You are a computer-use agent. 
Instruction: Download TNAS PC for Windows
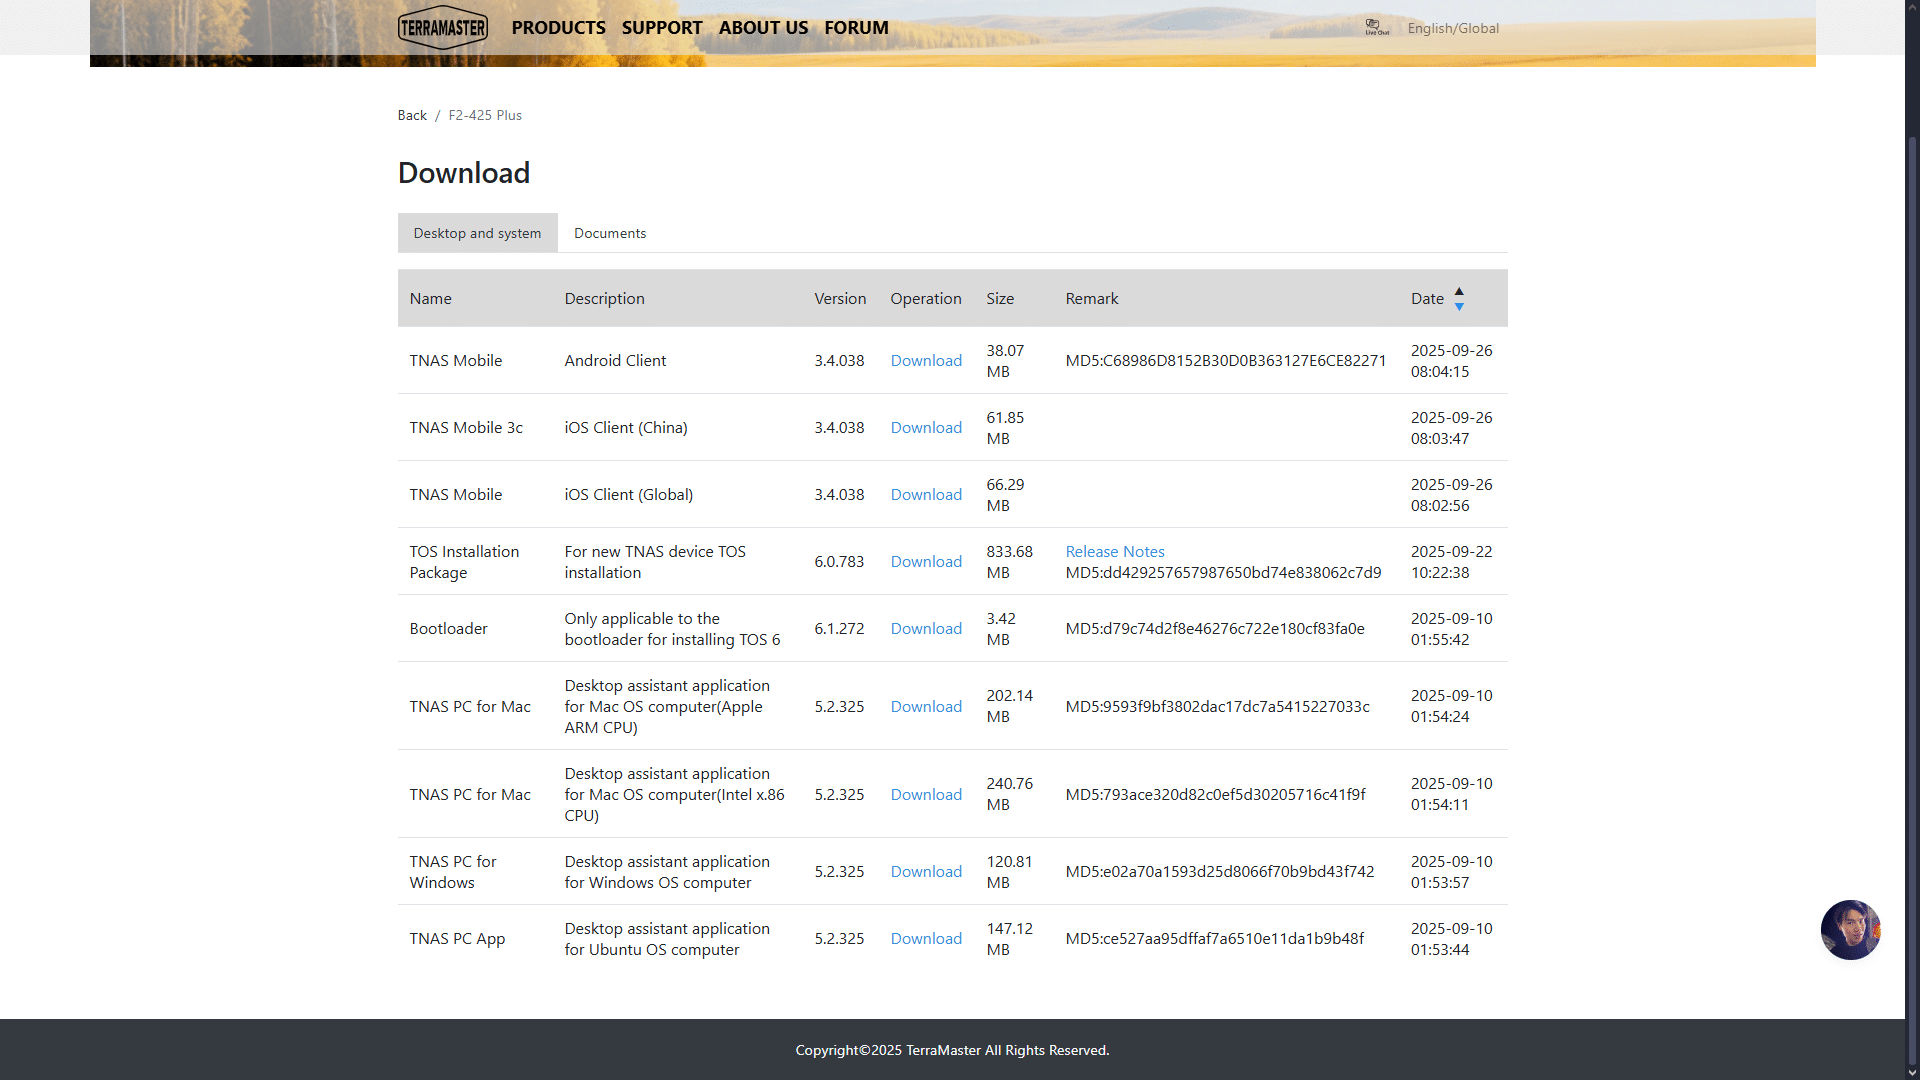(x=926, y=871)
